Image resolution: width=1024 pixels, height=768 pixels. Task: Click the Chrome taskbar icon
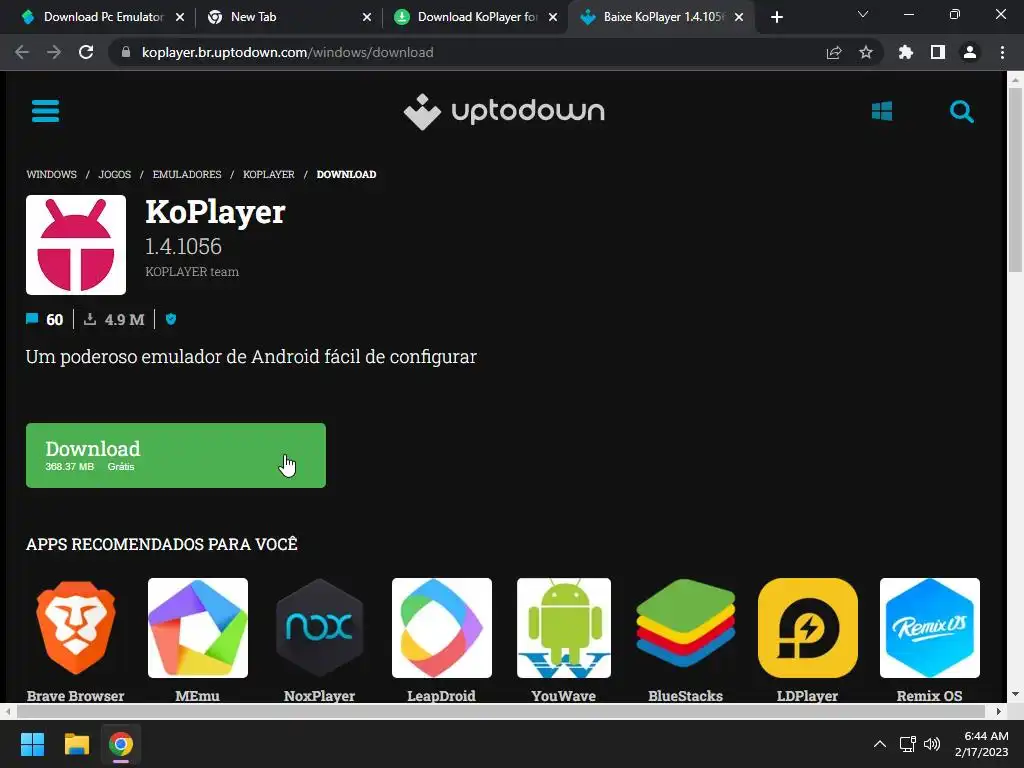(121, 744)
